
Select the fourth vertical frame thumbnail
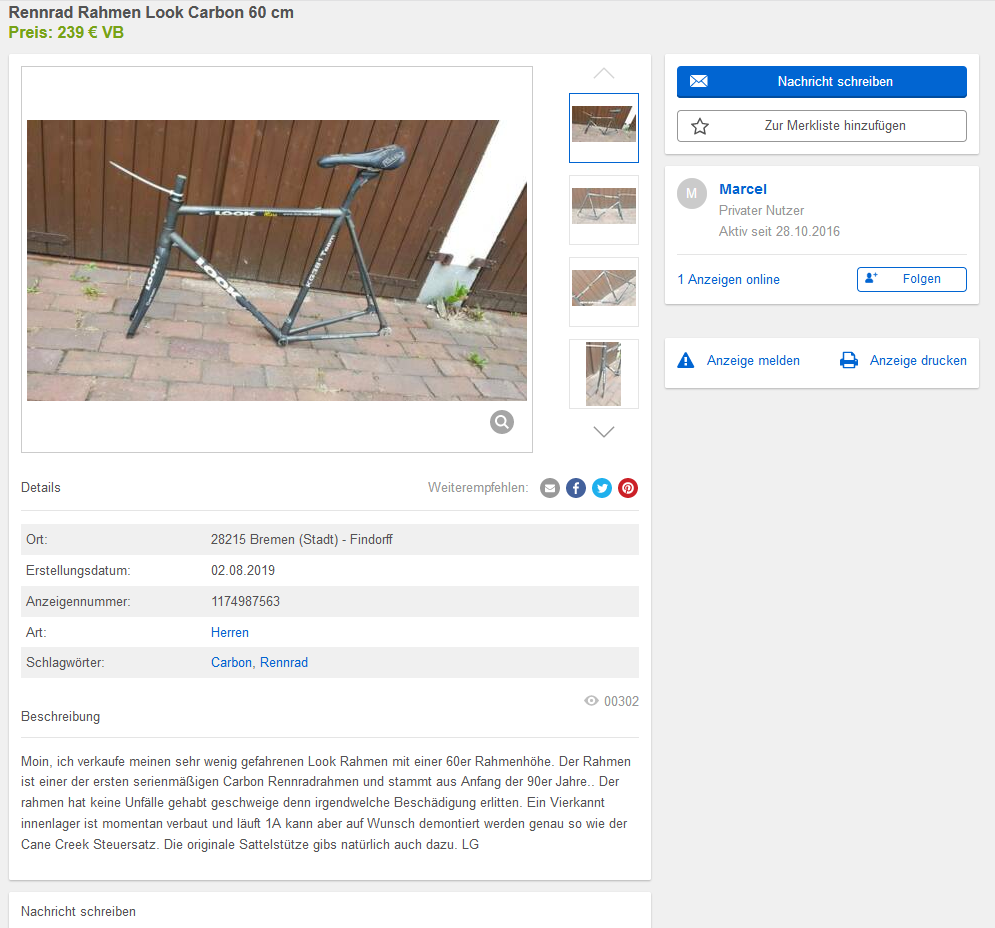point(604,374)
